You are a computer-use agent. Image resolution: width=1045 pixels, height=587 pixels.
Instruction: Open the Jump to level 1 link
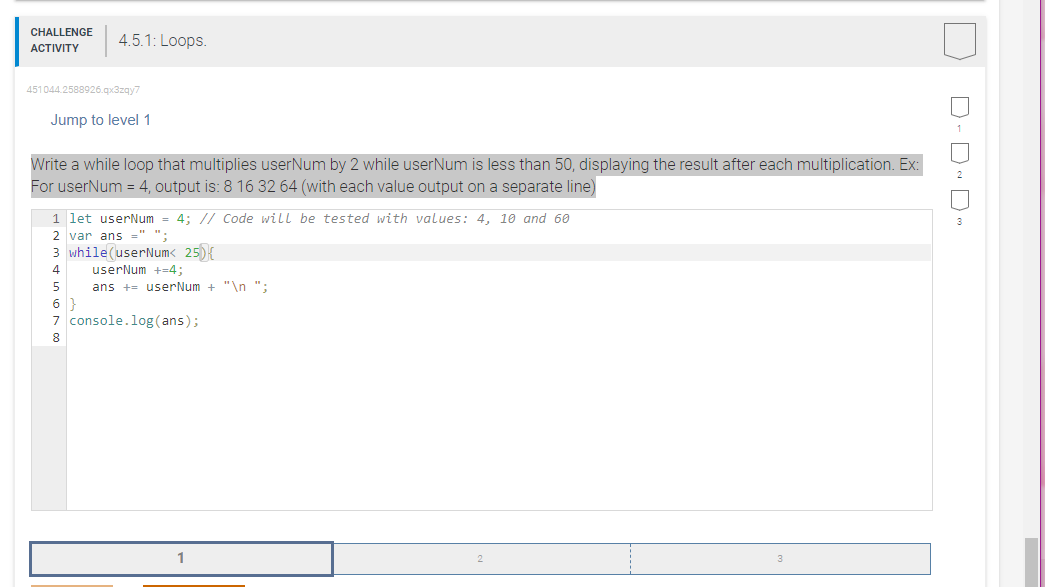(100, 119)
